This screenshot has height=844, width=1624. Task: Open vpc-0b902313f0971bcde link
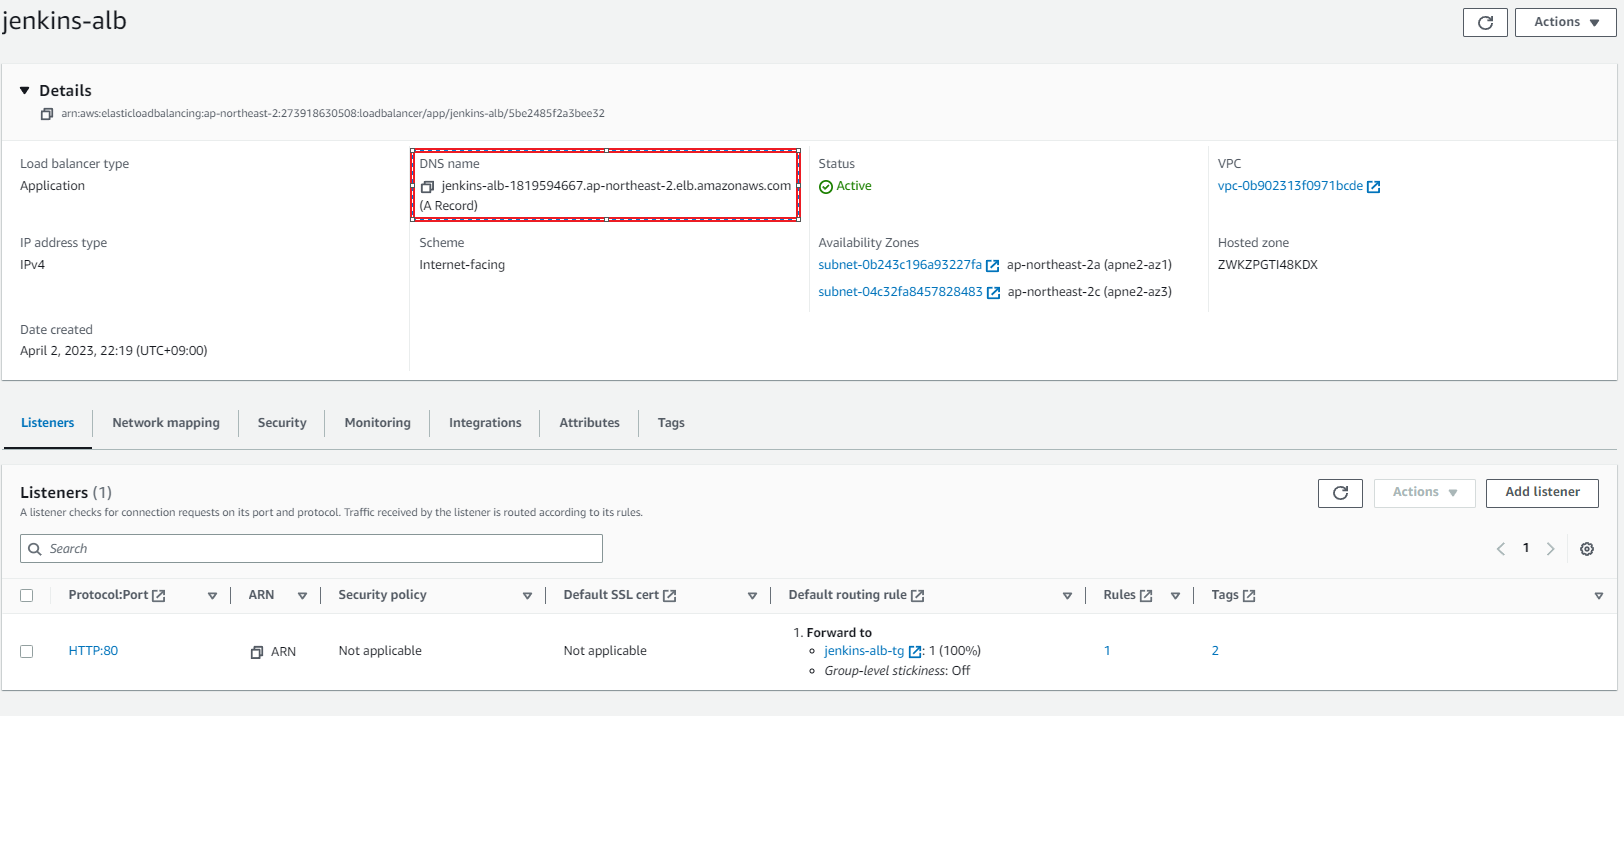(1290, 186)
